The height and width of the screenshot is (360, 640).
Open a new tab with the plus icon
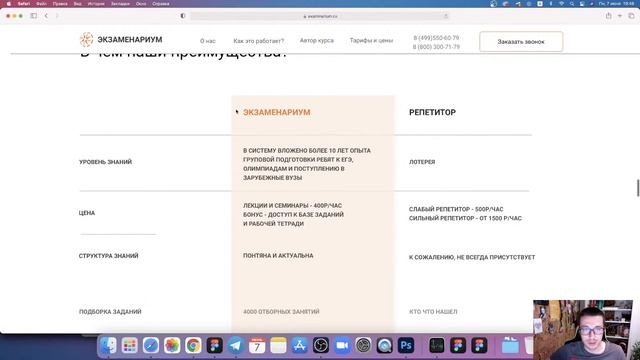(620, 16)
